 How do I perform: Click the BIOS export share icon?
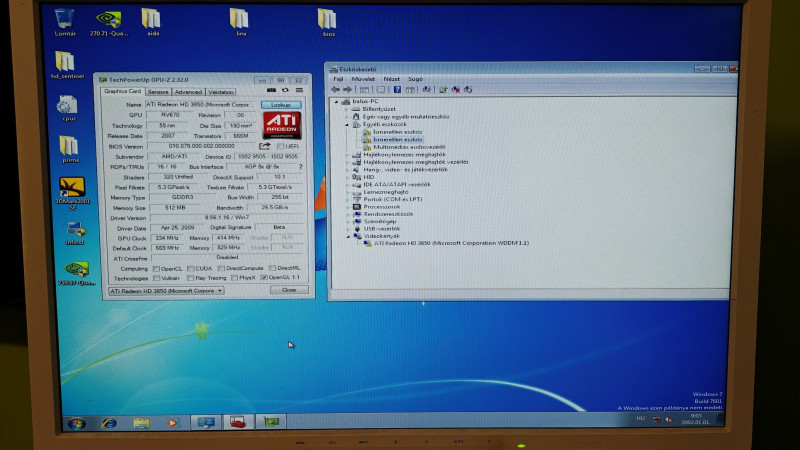point(264,146)
